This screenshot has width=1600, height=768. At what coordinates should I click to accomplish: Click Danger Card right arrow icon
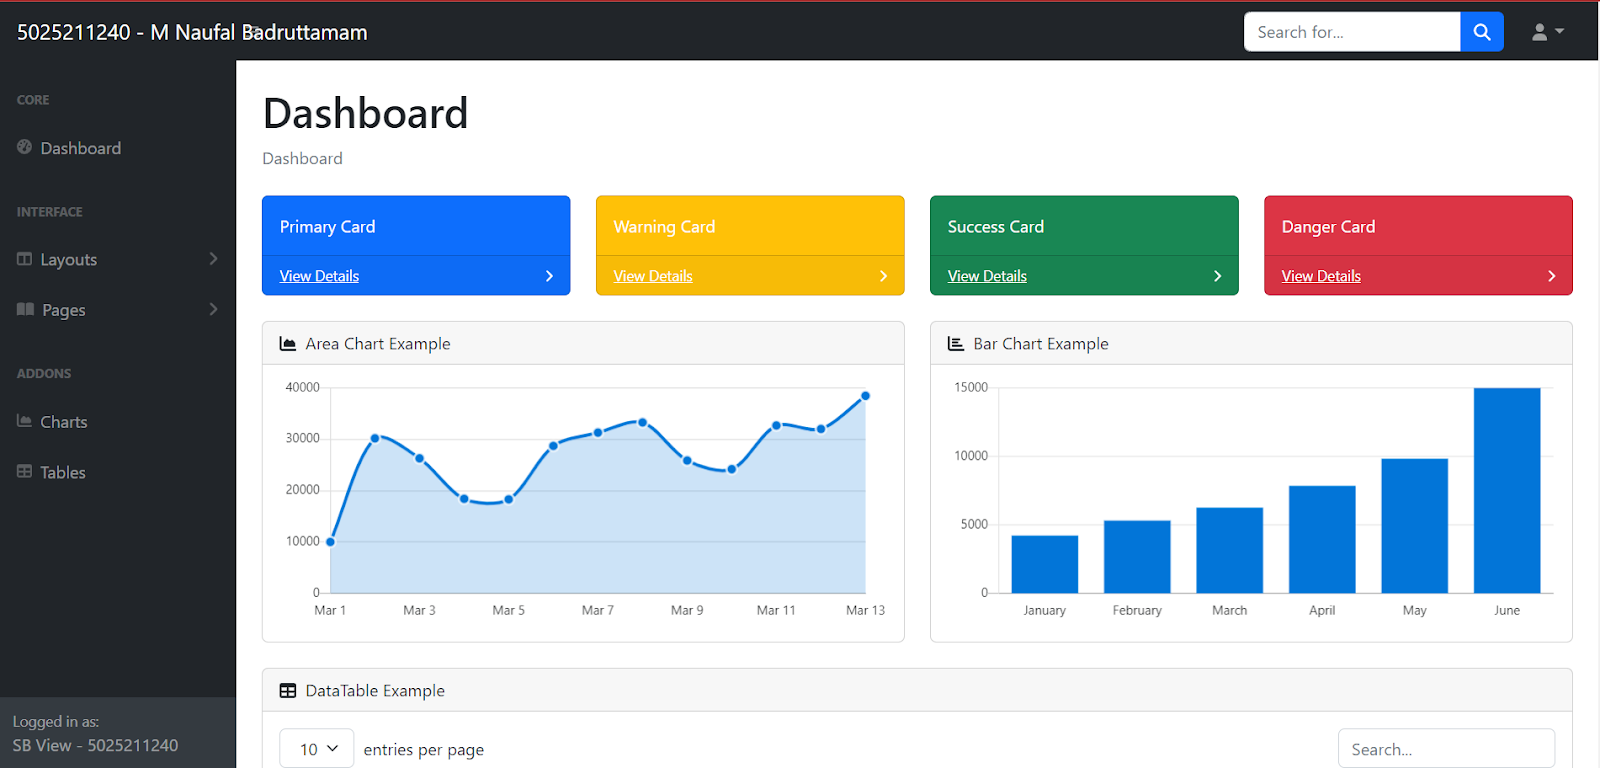(1551, 276)
